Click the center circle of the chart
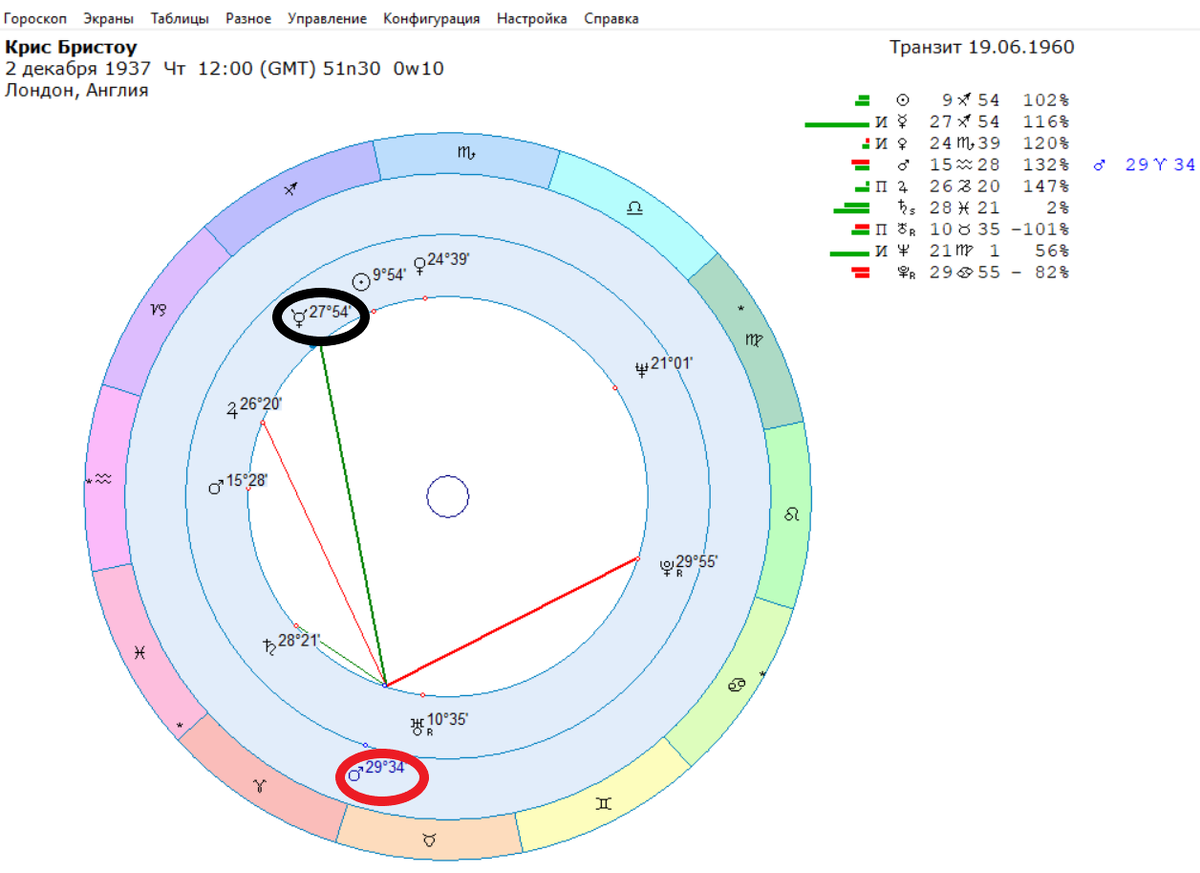The width and height of the screenshot is (1200, 873). [x=448, y=496]
